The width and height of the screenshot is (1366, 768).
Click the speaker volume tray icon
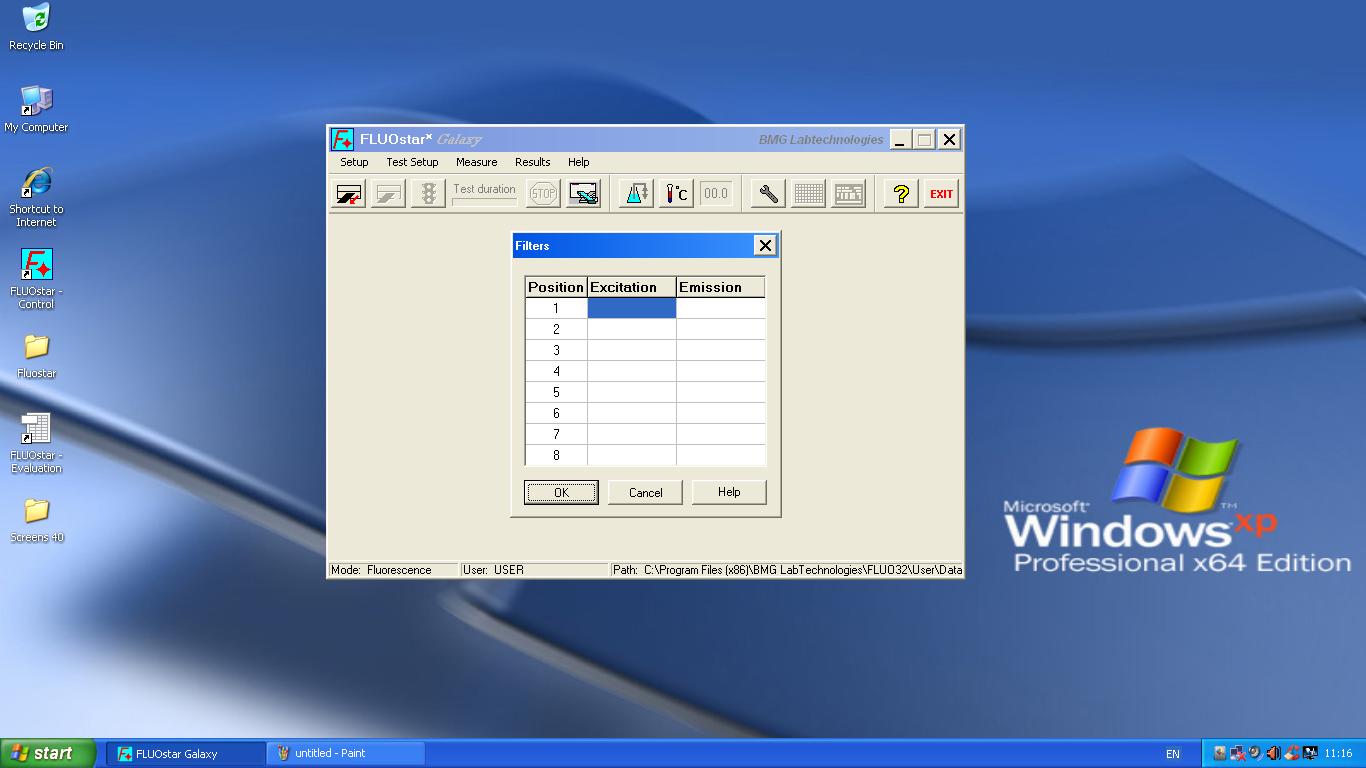(x=1272, y=753)
